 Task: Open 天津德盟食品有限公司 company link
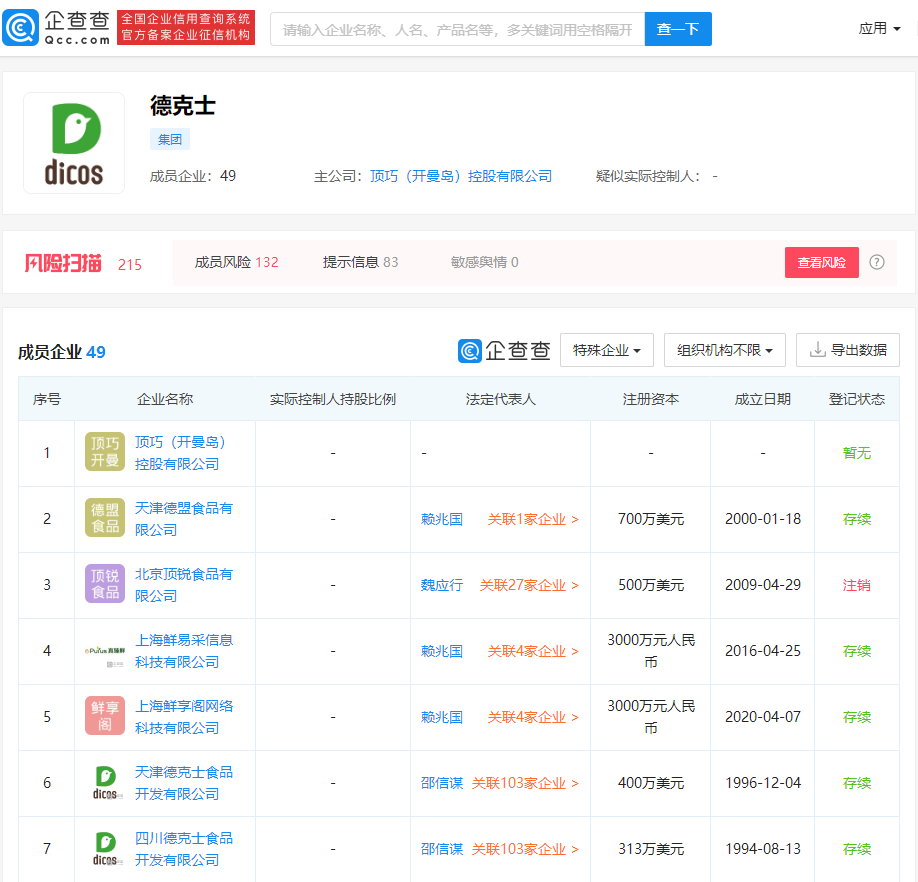pyautogui.click(x=184, y=519)
